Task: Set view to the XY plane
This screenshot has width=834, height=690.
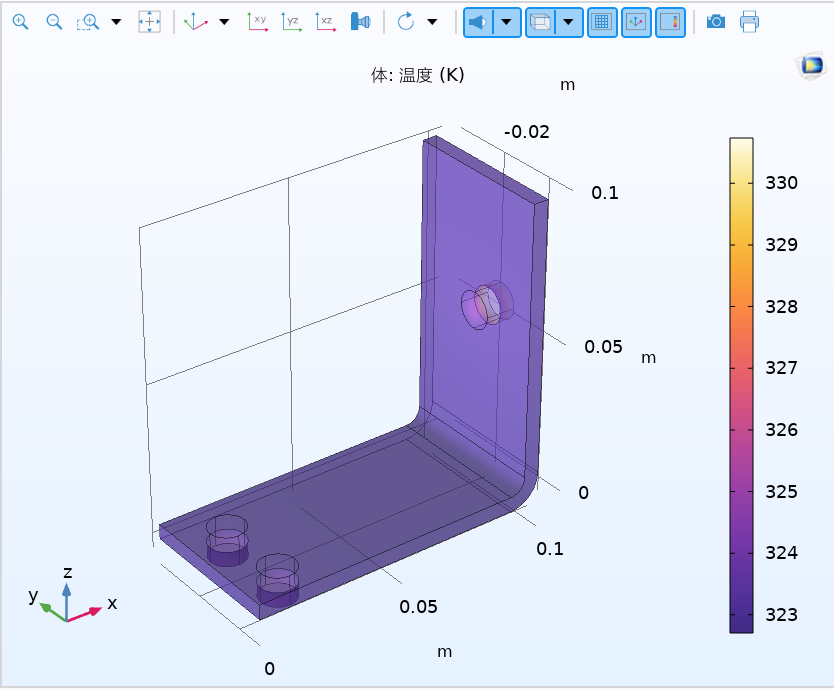Action: tap(258, 21)
